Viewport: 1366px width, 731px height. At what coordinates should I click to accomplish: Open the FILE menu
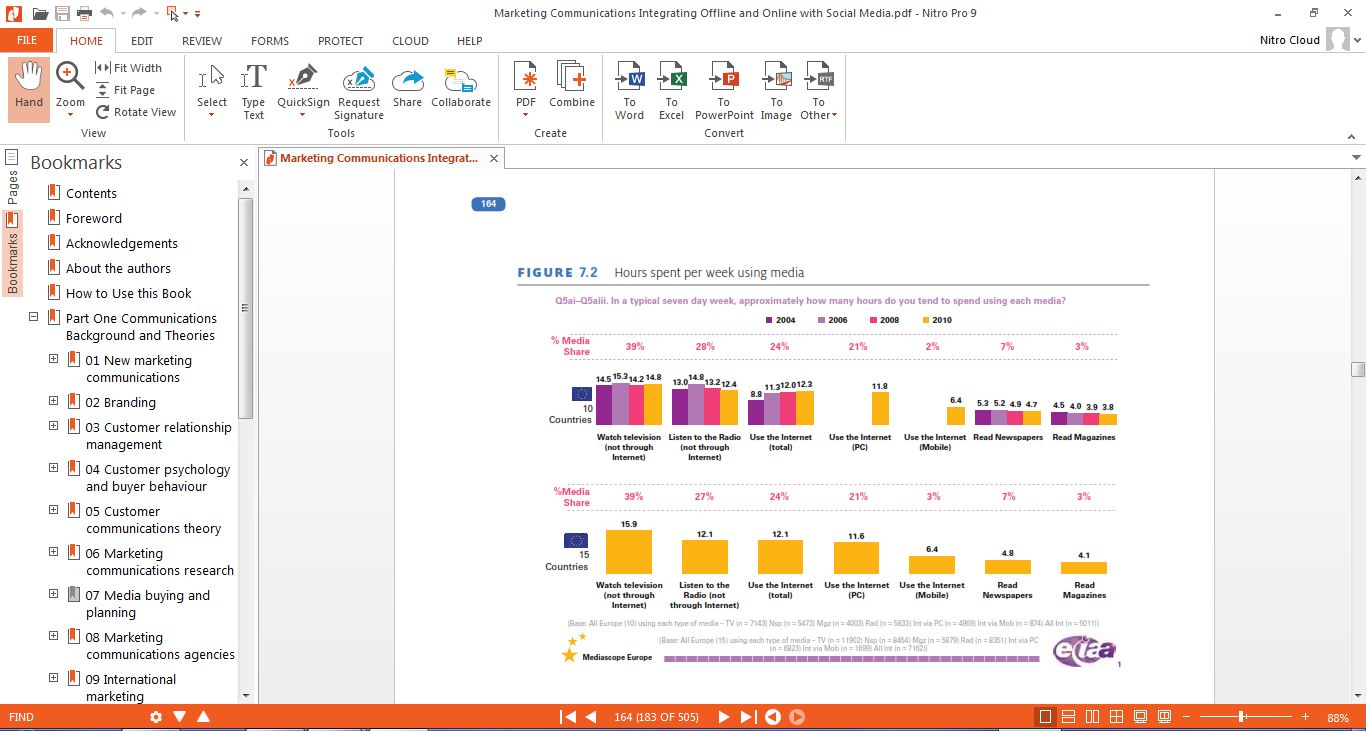tap(27, 40)
